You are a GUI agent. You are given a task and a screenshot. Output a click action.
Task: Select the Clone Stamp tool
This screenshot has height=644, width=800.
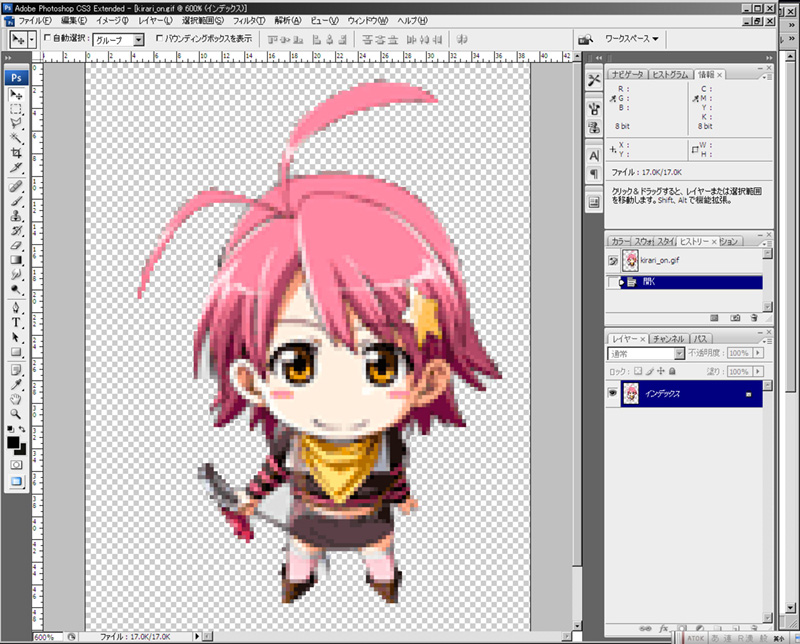pyautogui.click(x=16, y=216)
